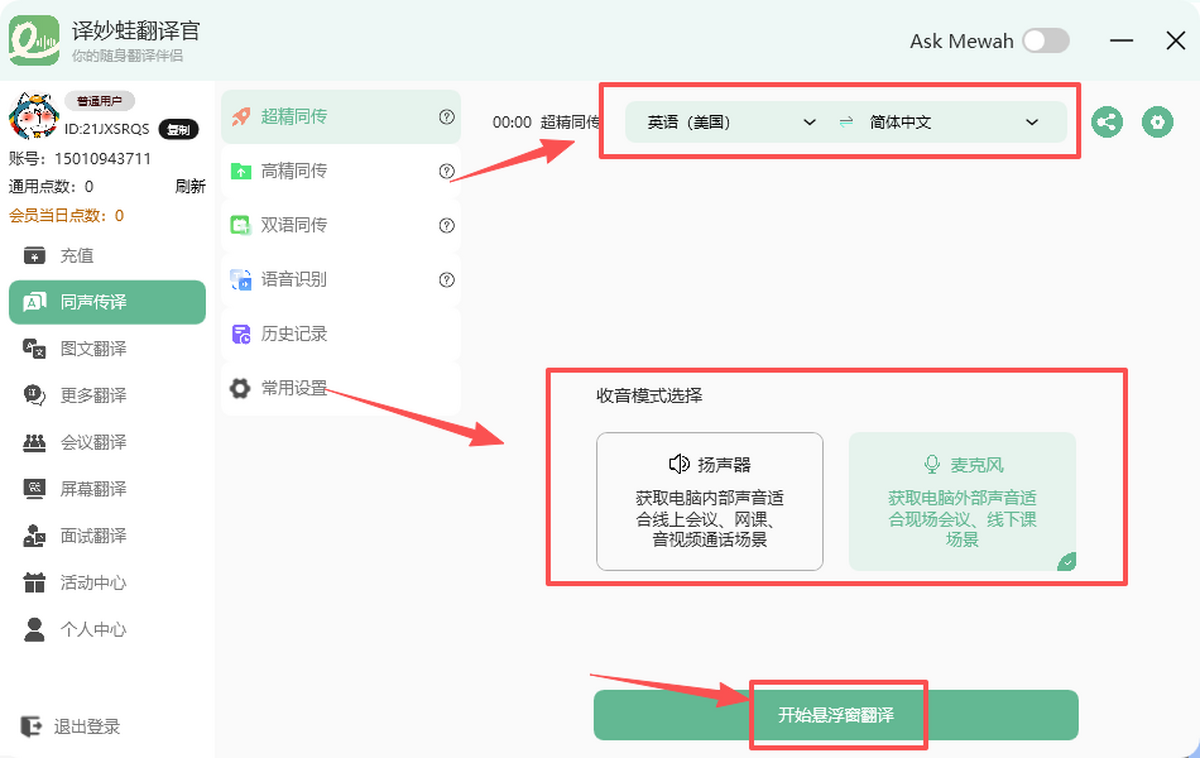Copy the user ID with 复制 button

178,129
